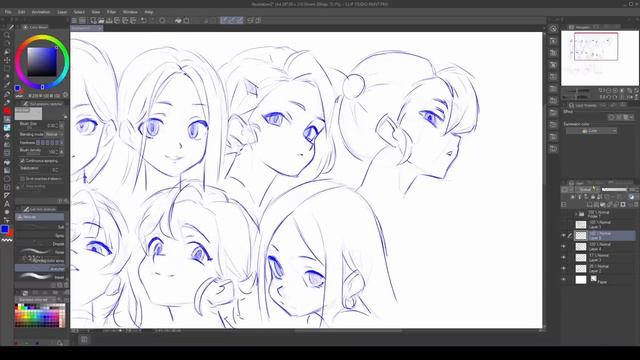Screen dimensions: 640x360
Task: Select the Running color area brush
Action: 40,260
